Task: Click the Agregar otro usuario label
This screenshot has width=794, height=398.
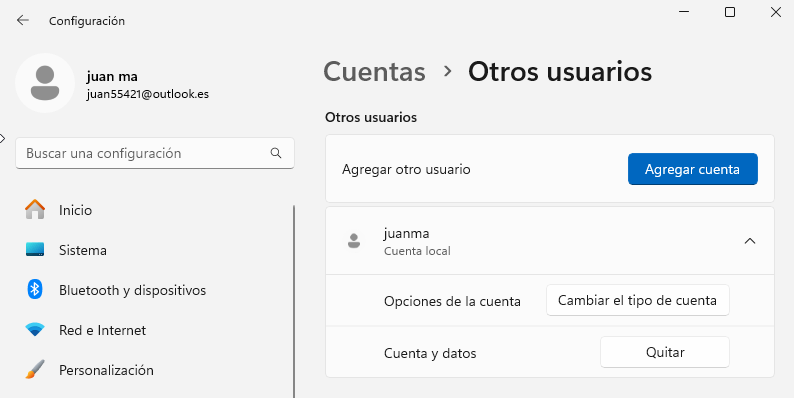Action: 406,170
